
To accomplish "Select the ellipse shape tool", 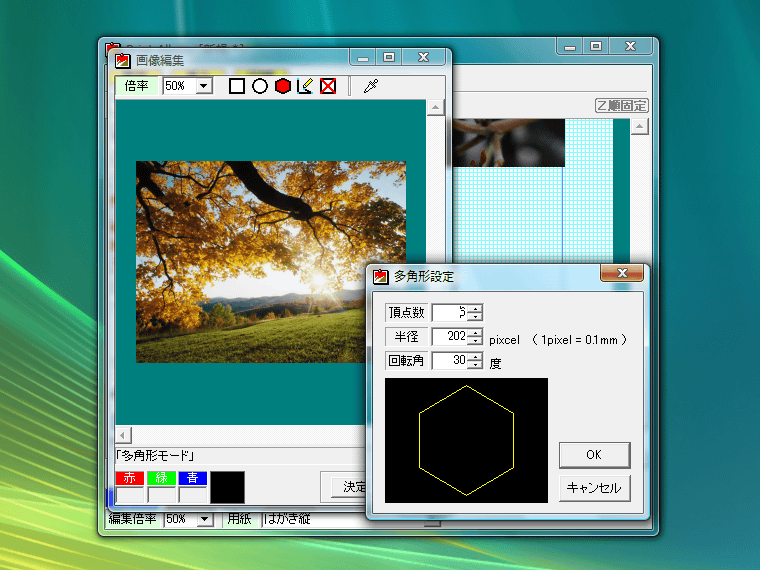I will pyautogui.click(x=260, y=86).
